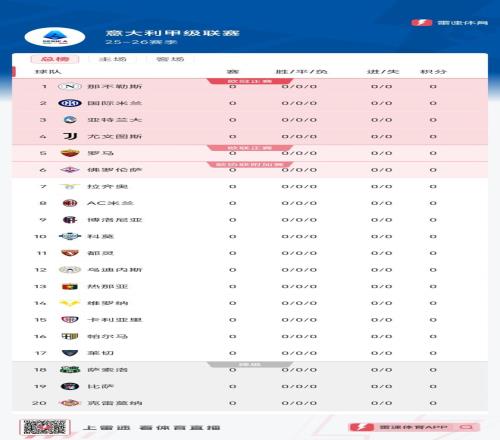Image resolution: width=500 pixels, height=440 pixels.
Task: Open the 雷速体育 logo at top right
Action: (449, 23)
